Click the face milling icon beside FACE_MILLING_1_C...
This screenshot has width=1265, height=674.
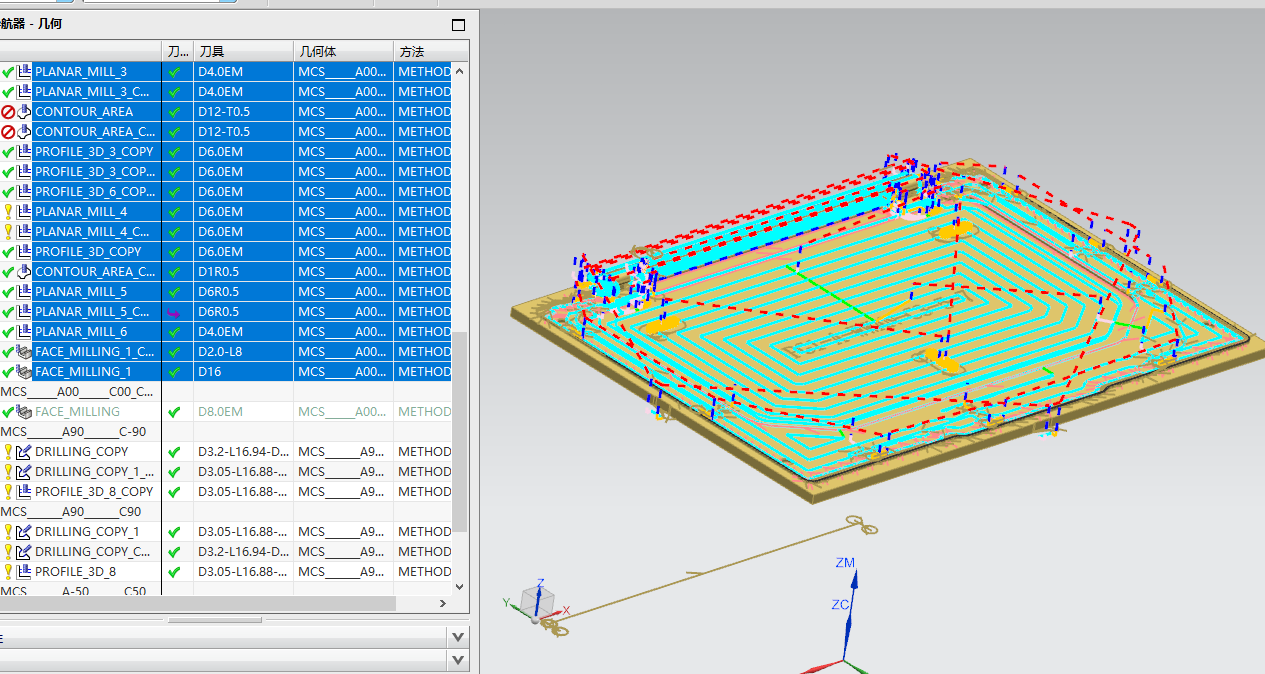pyautogui.click(x=25, y=352)
